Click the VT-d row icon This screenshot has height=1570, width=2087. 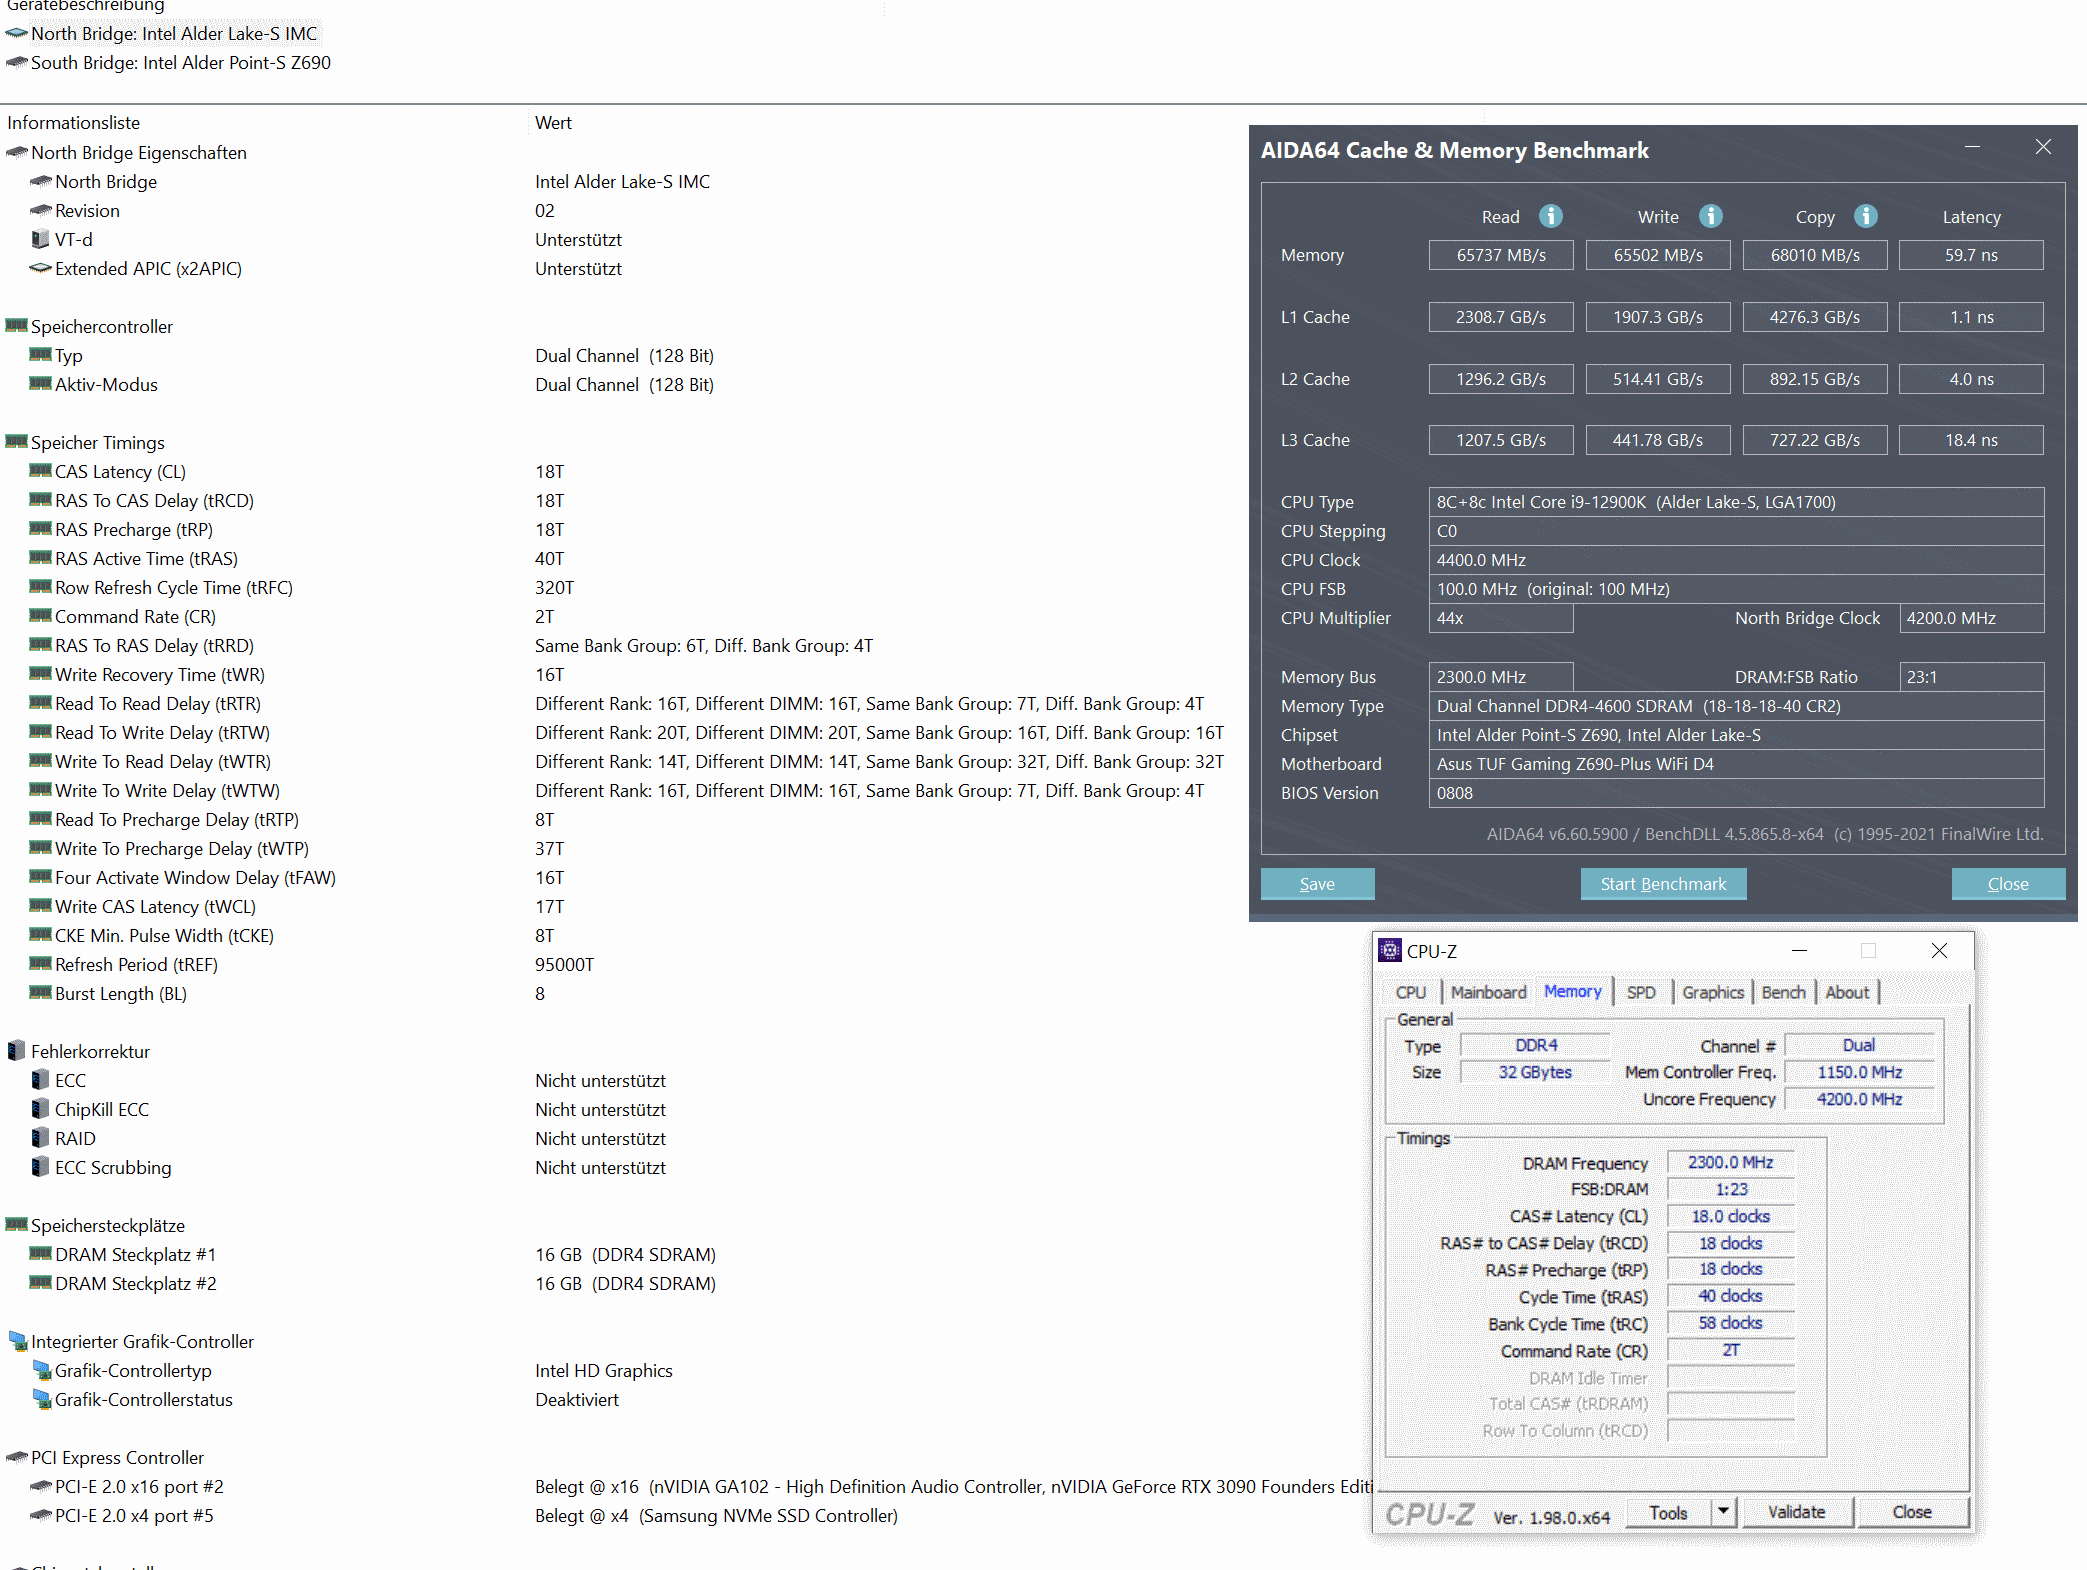(x=40, y=239)
